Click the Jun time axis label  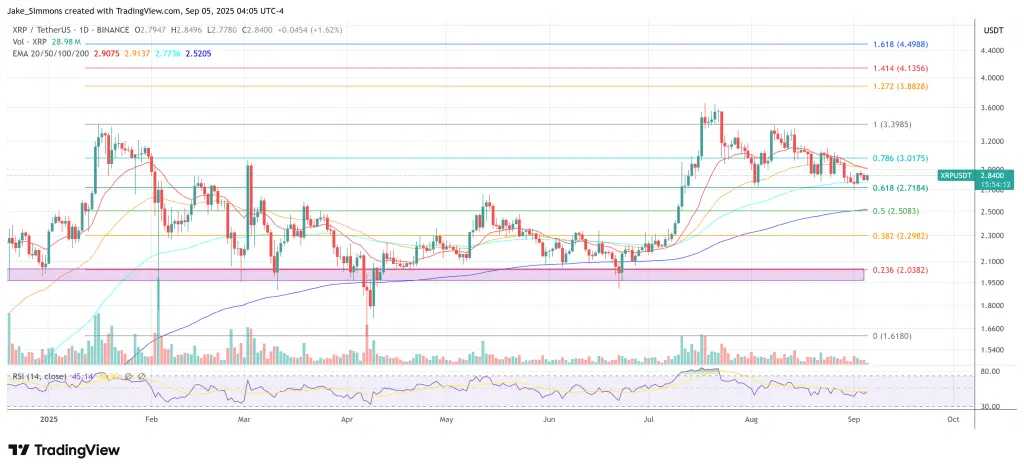tap(550, 418)
